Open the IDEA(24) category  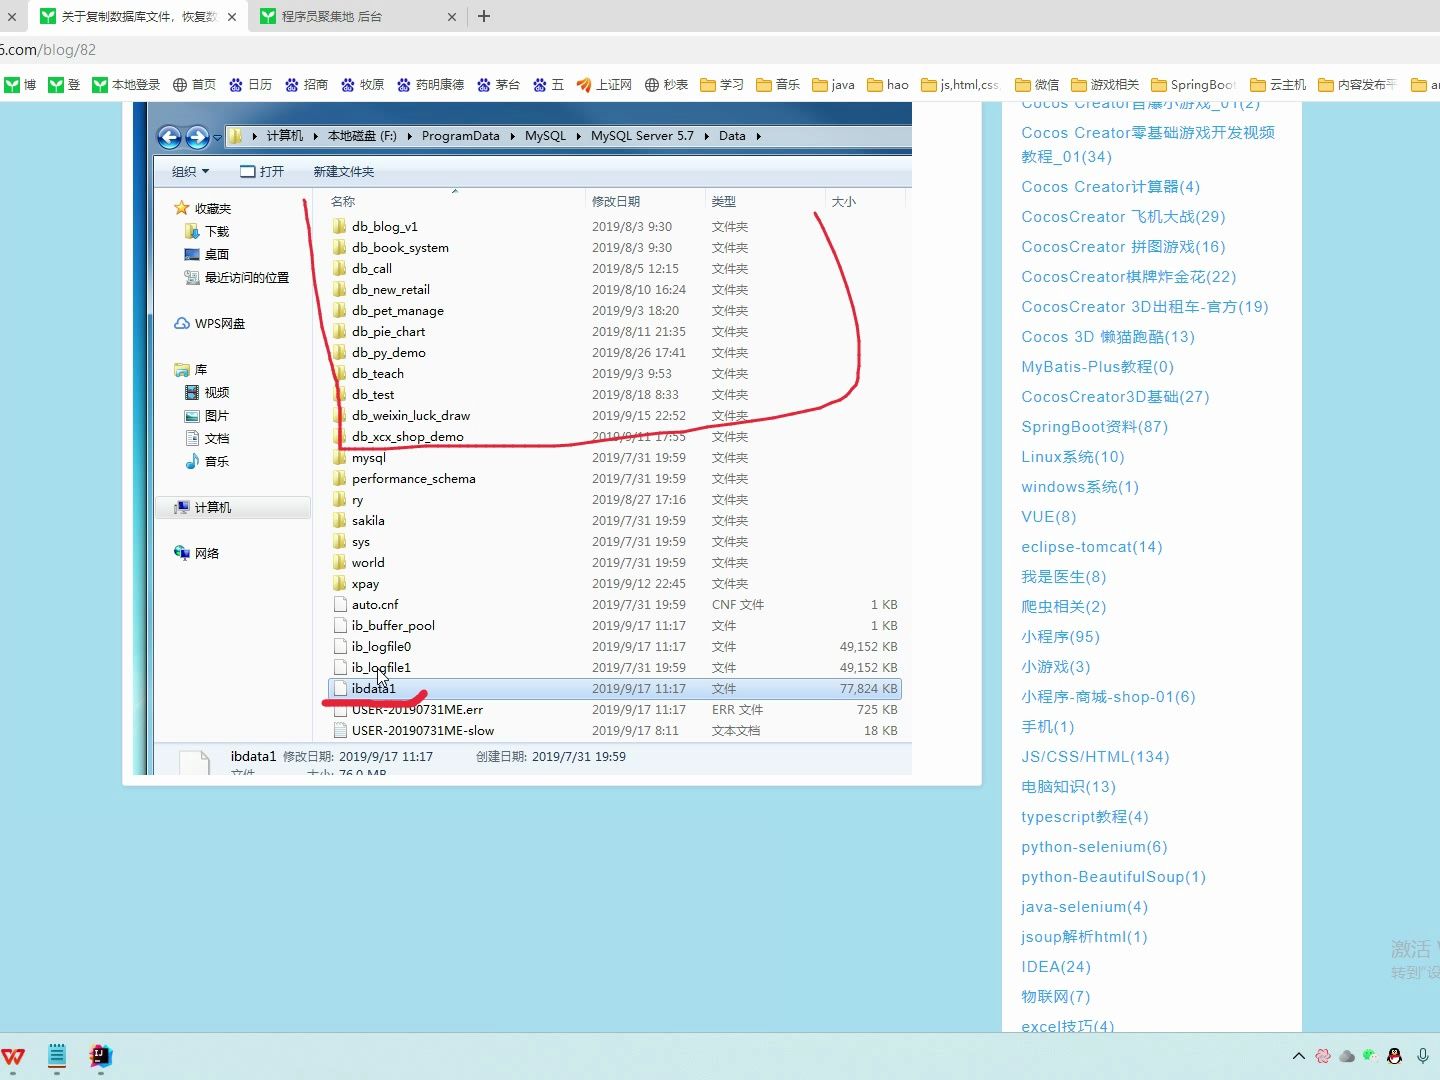tap(1056, 967)
